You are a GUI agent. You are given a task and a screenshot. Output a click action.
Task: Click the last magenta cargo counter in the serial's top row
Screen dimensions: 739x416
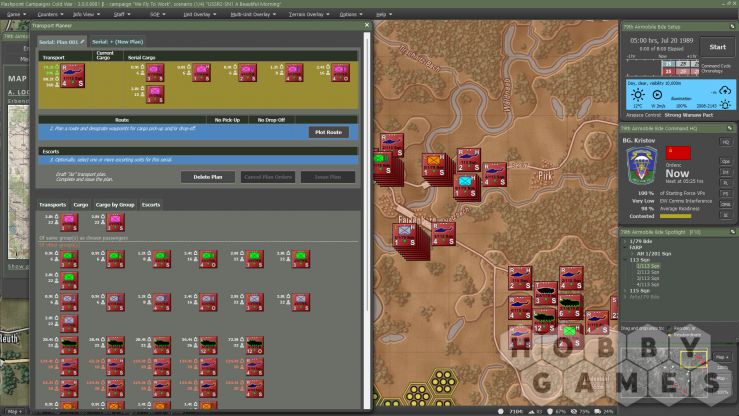point(340,73)
